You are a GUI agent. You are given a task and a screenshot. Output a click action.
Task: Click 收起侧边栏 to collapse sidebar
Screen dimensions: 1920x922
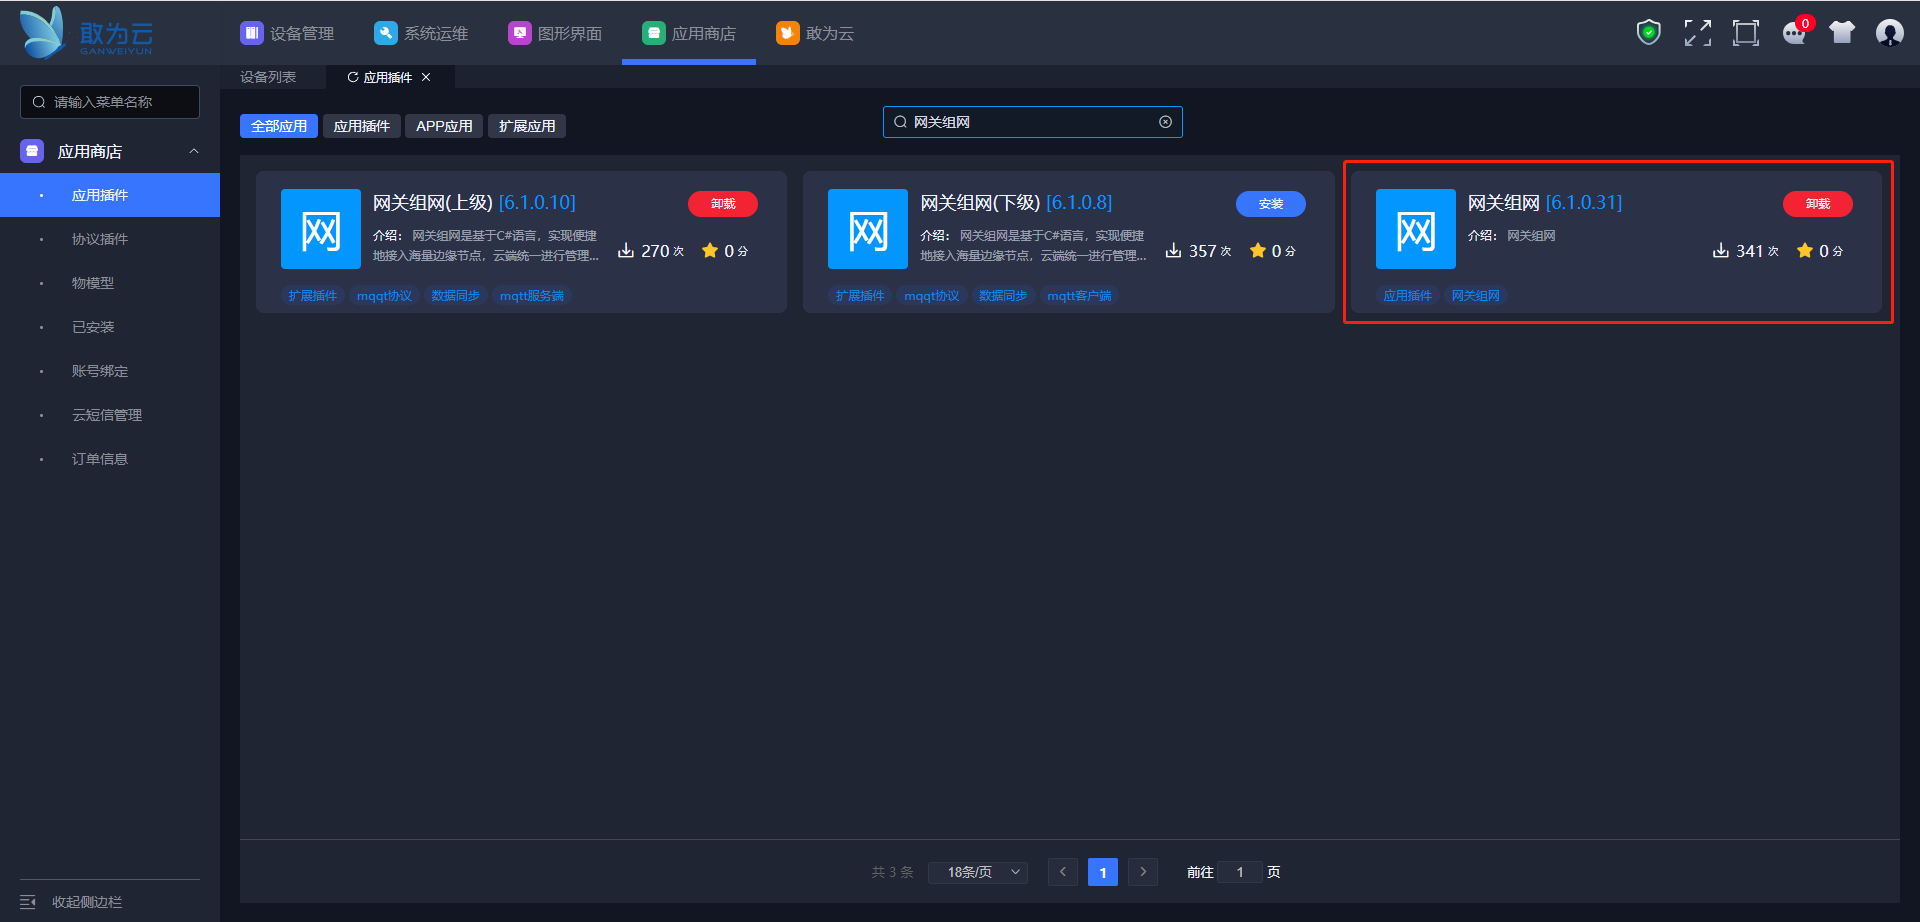pos(87,902)
